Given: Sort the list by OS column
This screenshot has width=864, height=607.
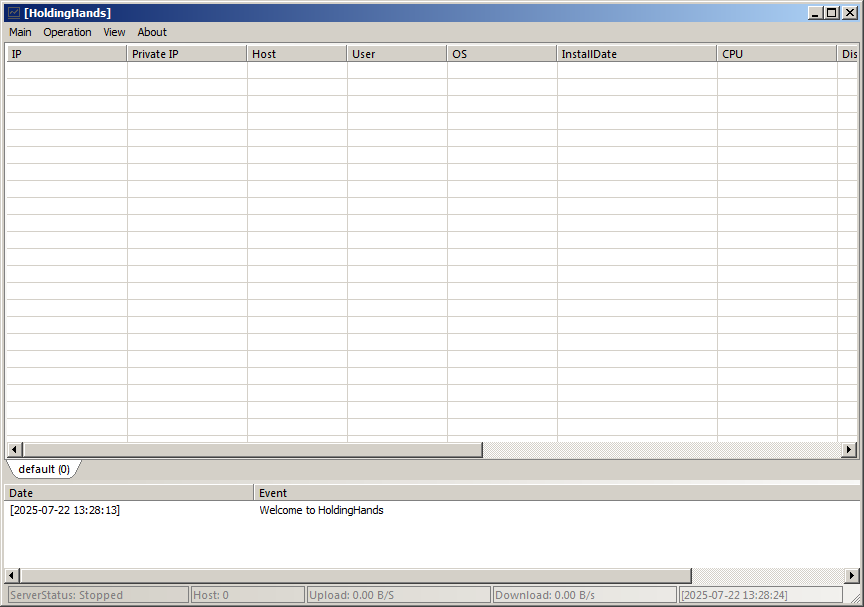Looking at the screenshot, I should (501, 54).
